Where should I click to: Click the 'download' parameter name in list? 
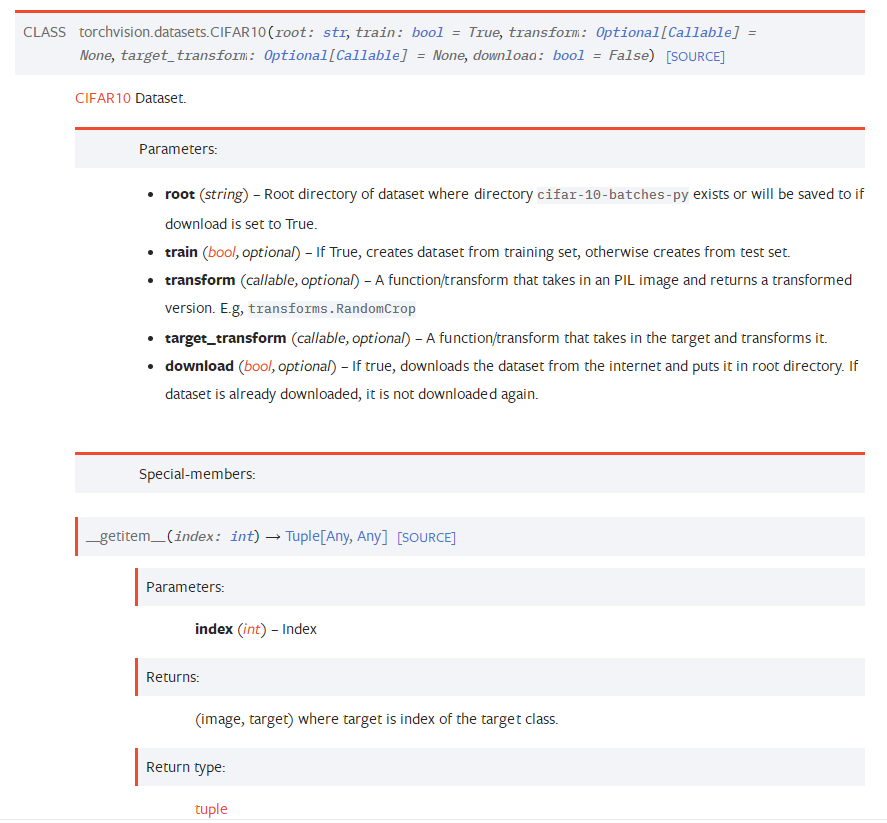199,367
